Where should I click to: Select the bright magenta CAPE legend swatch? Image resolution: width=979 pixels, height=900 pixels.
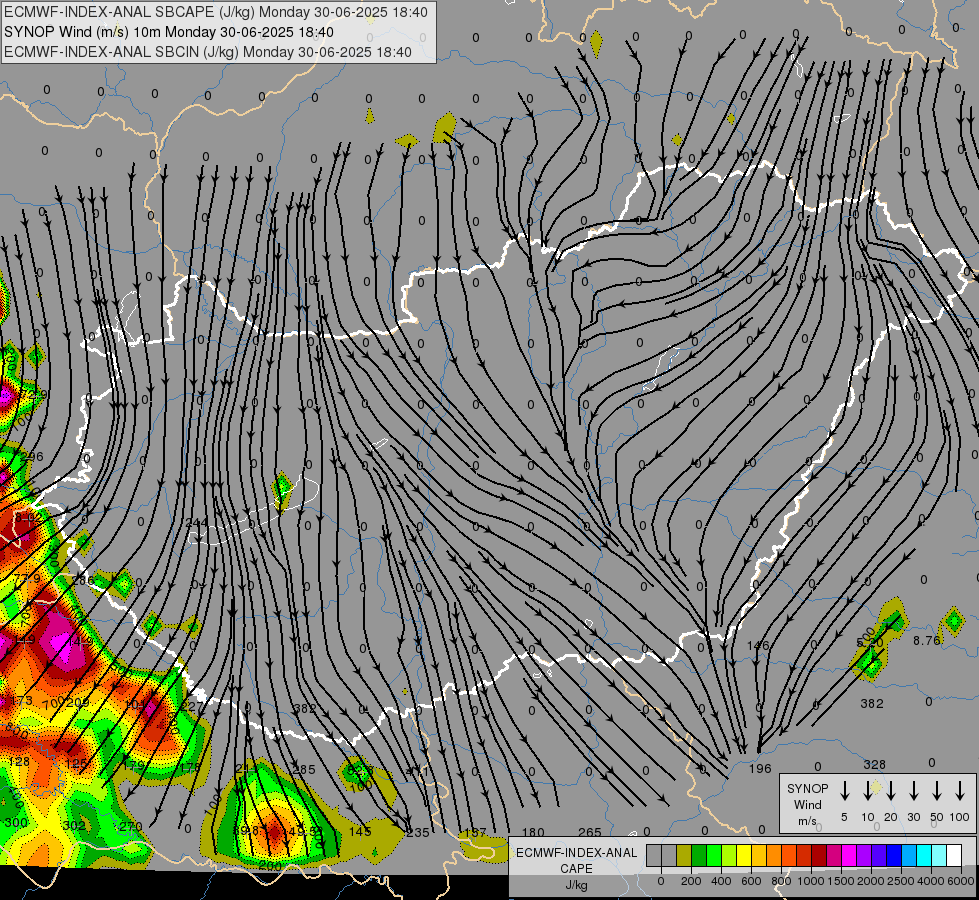coord(849,856)
